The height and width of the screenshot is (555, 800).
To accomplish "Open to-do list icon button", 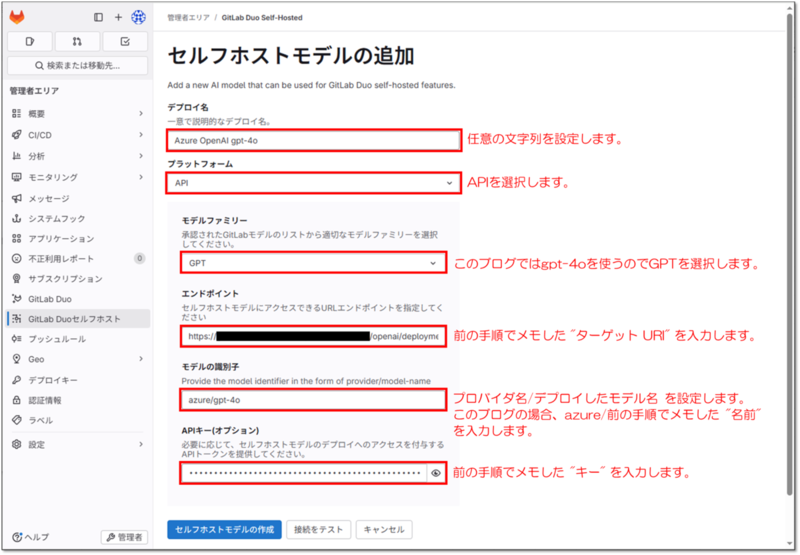I will [125, 41].
